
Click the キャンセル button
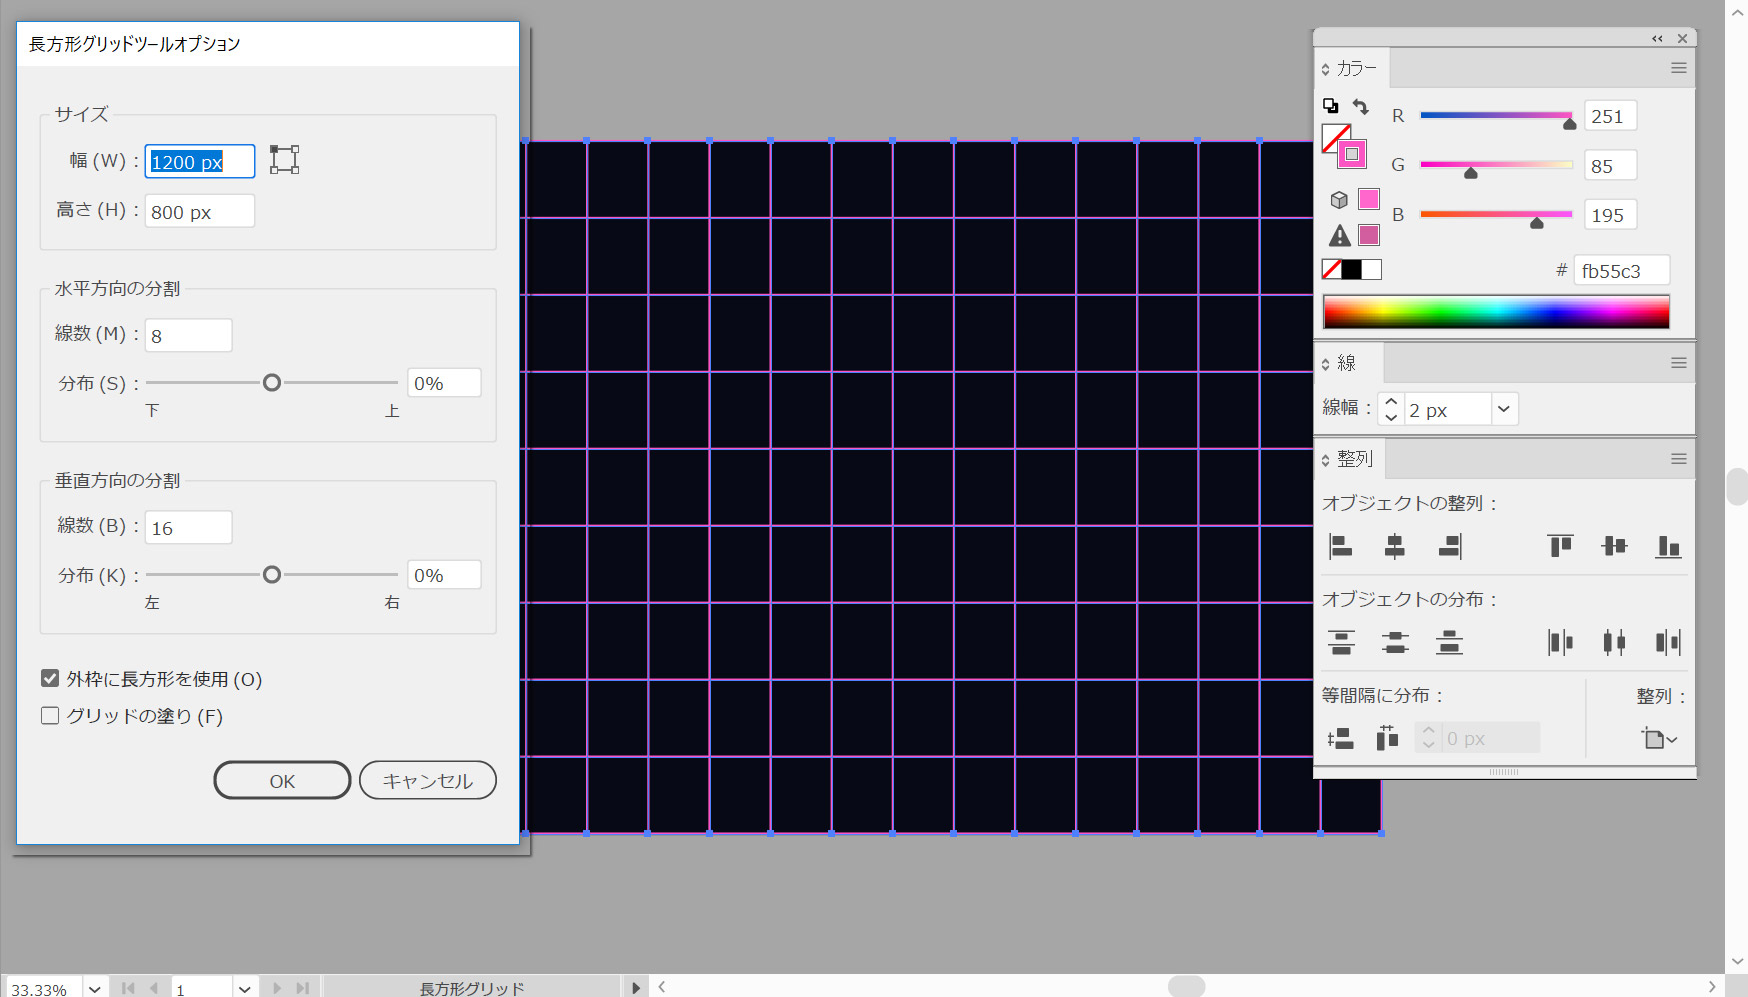[x=427, y=781]
